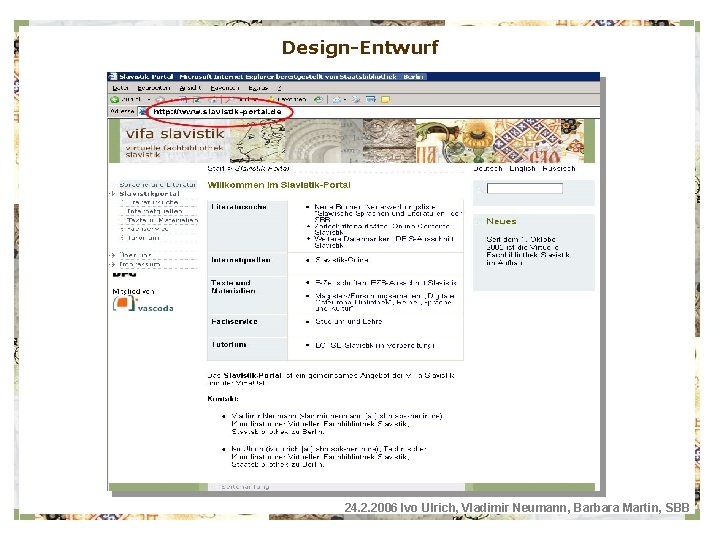720x540 pixels.
Task: Open the ? help menu
Action: (279, 88)
